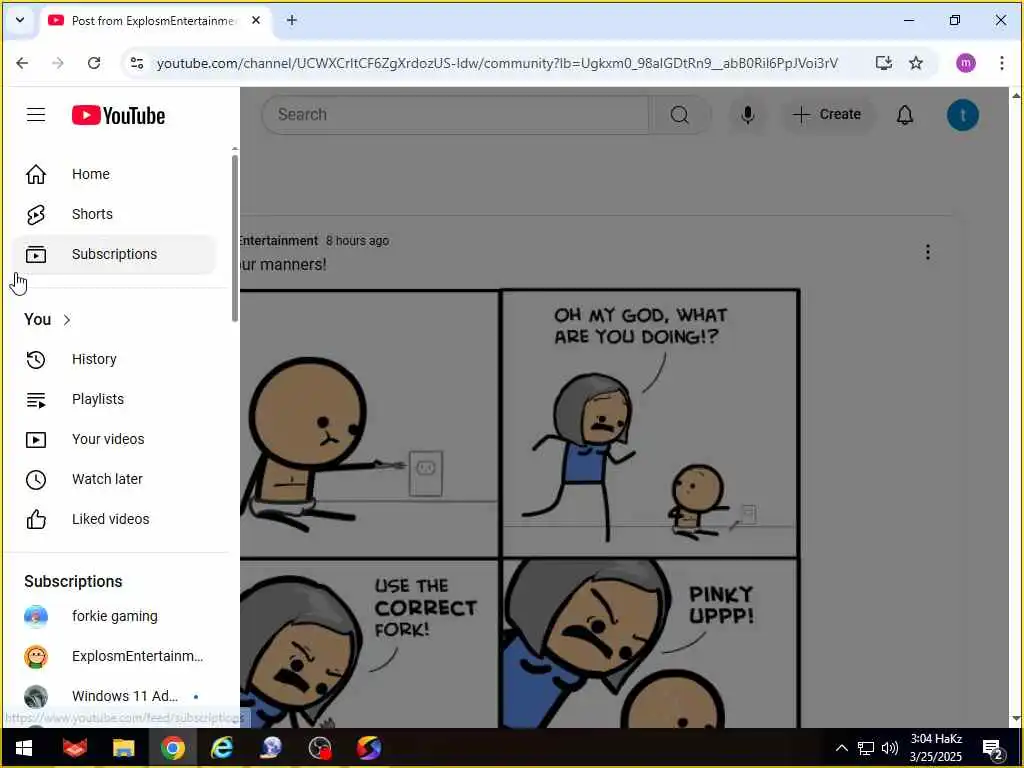Click the install app icon in address bar

pyautogui.click(x=884, y=63)
